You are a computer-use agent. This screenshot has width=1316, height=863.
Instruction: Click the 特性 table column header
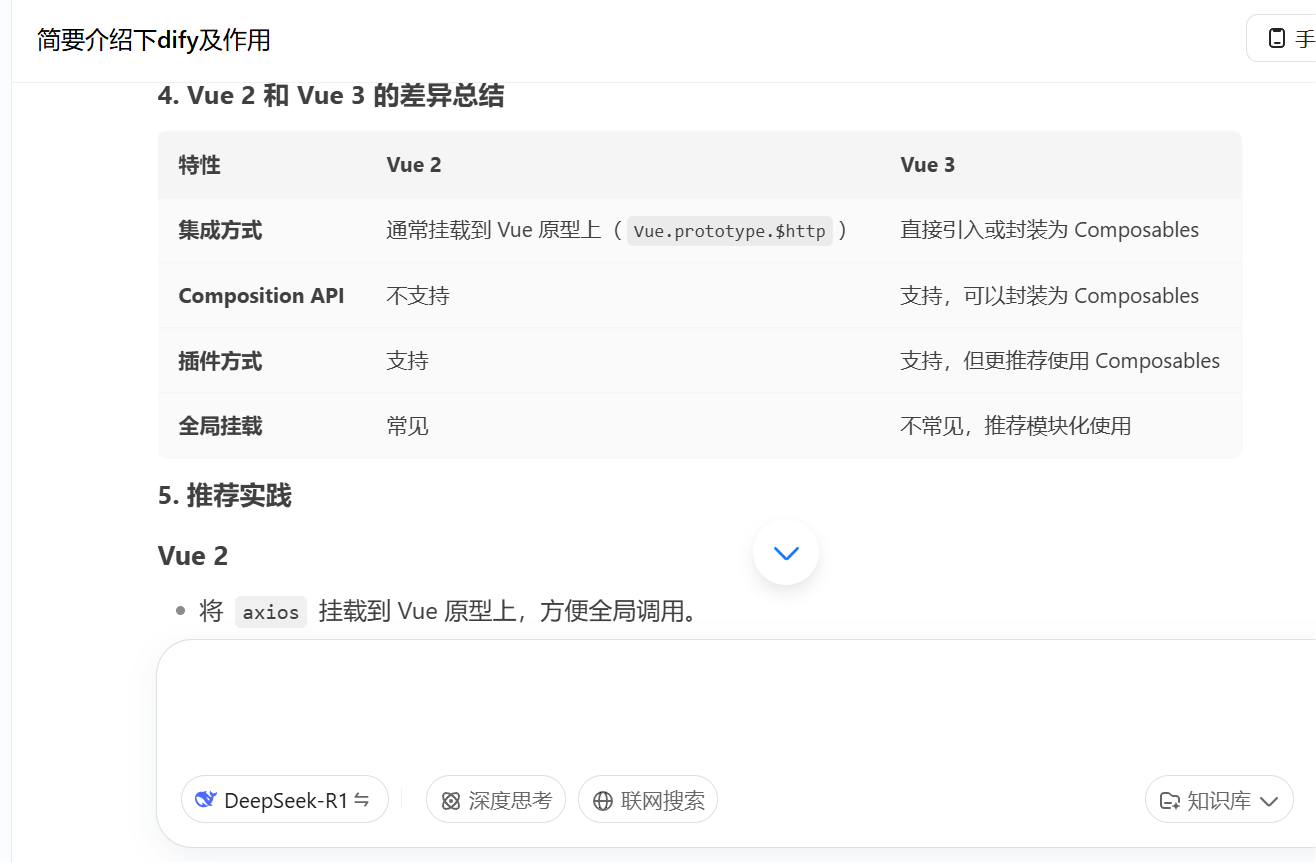point(199,165)
